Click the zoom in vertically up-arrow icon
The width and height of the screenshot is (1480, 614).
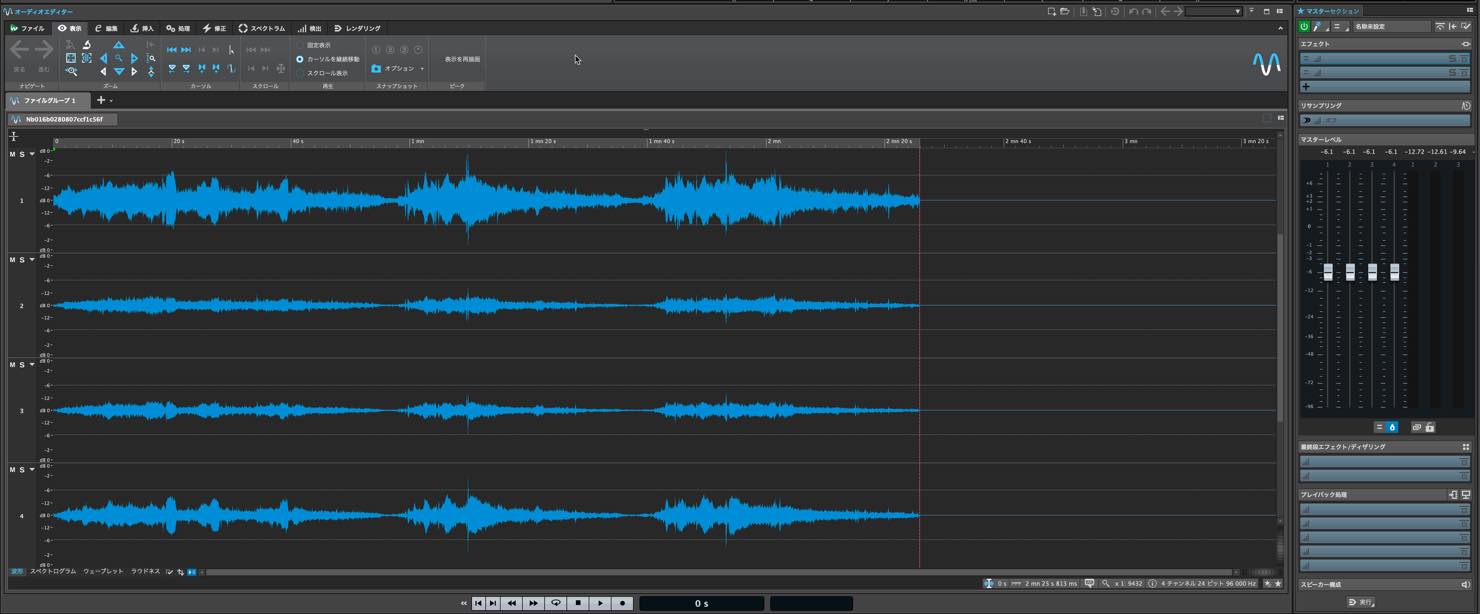(118, 45)
